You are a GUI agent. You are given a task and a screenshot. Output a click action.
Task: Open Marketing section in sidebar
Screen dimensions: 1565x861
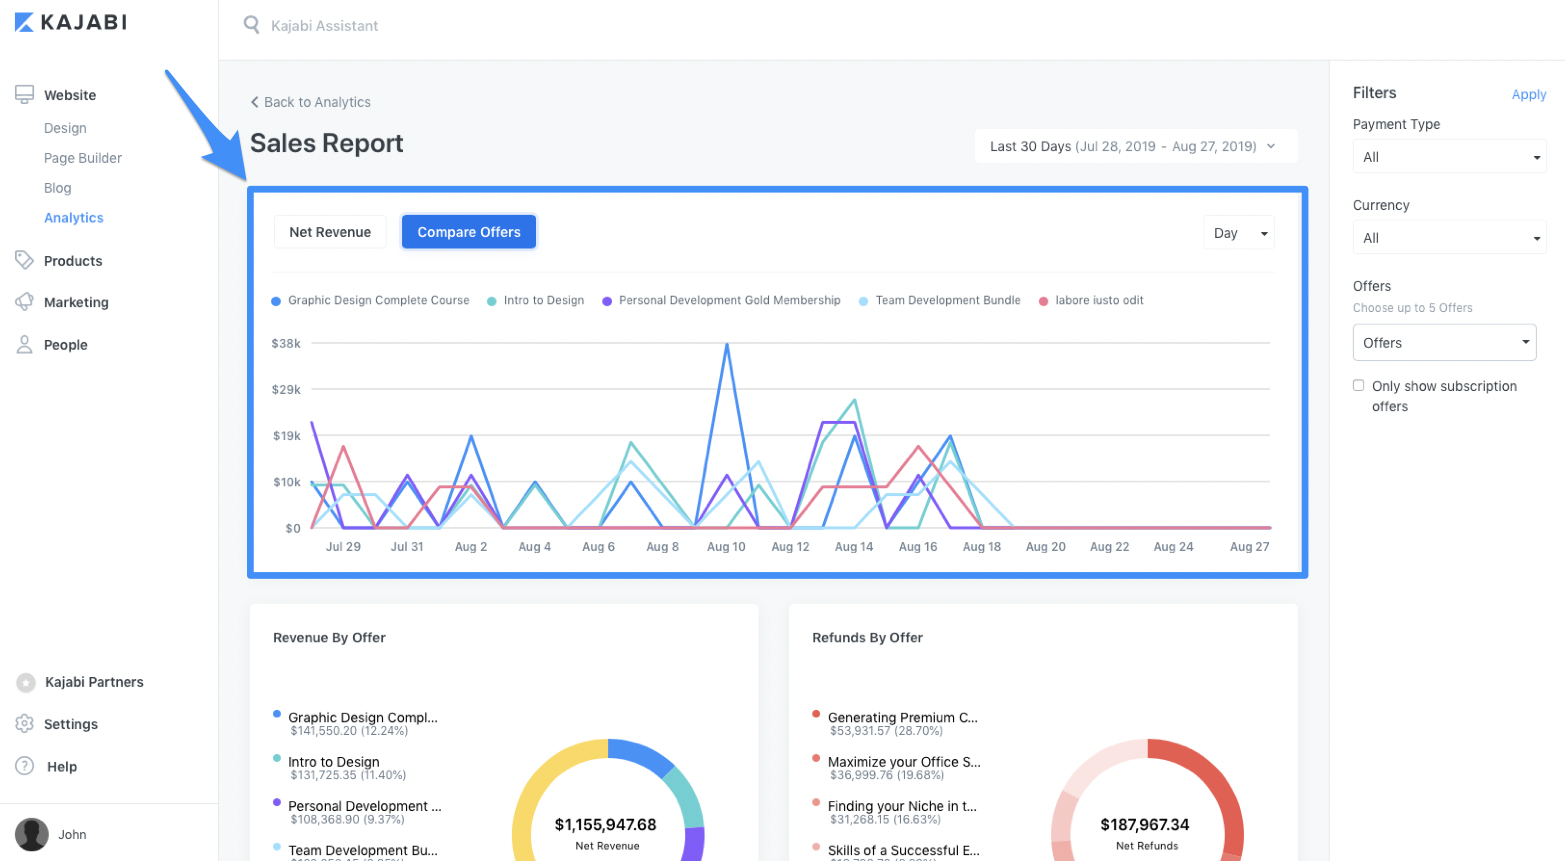[x=76, y=302]
